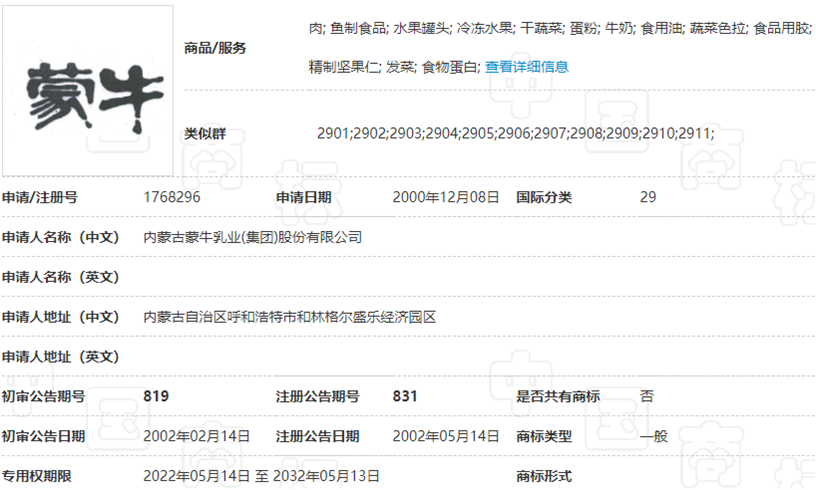Screen dimensions: 816x490
Task: Select the registration announcement date 2002年05月14日
Action: [x=445, y=436]
